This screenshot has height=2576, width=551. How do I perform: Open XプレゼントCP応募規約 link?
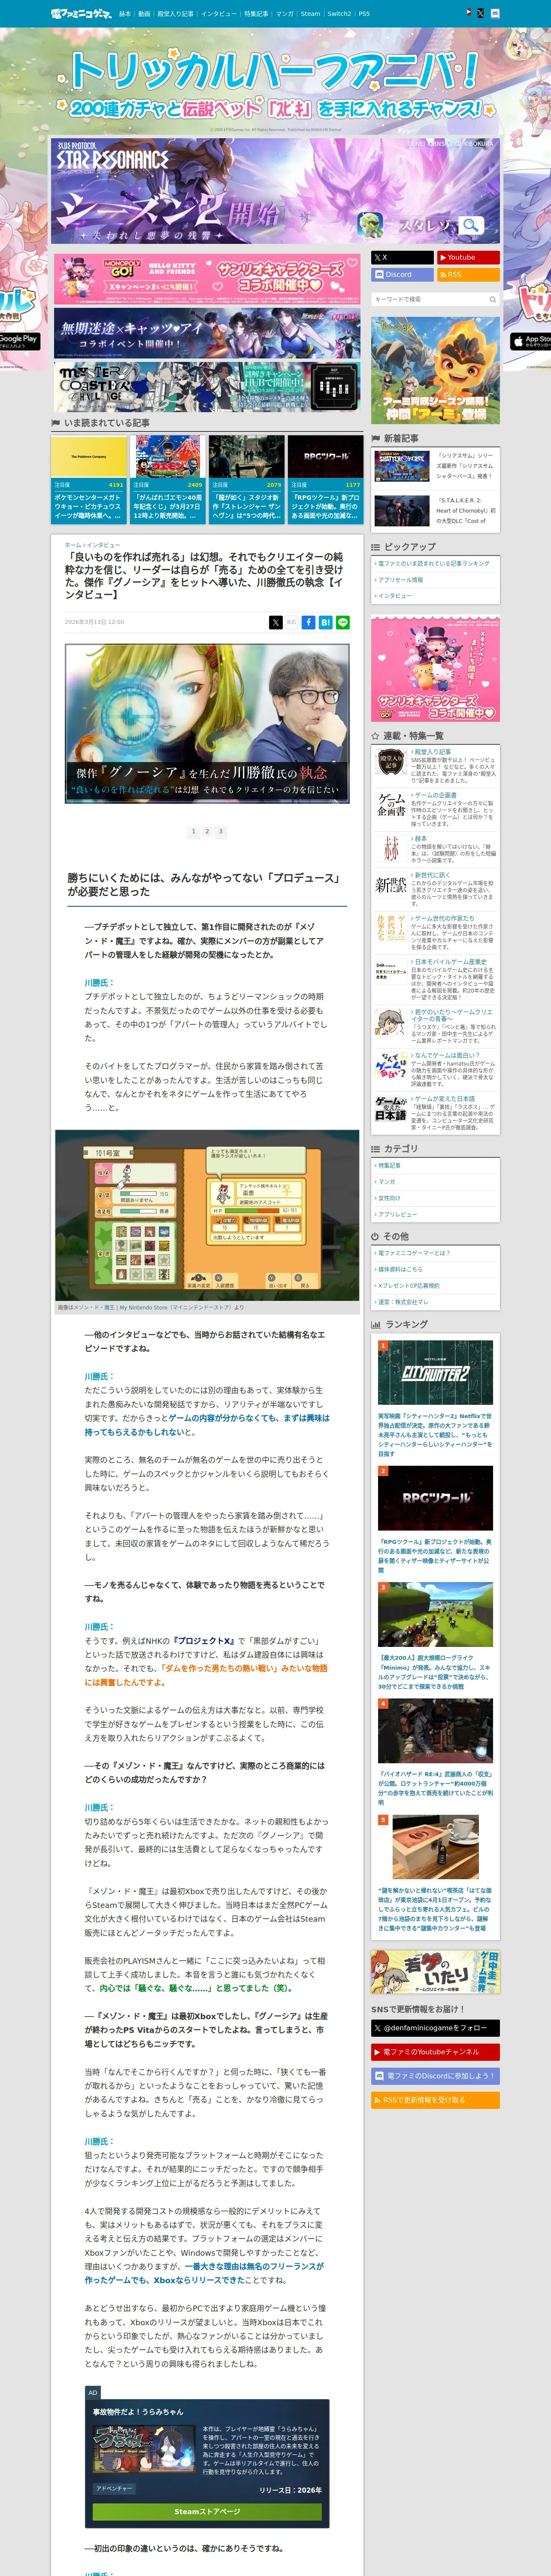pos(408,1286)
